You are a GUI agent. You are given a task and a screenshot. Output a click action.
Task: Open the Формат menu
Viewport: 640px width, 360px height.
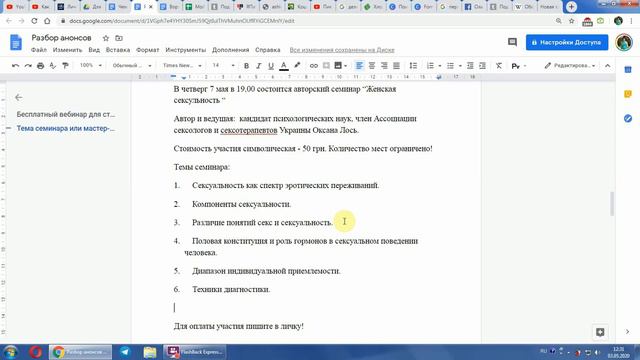point(147,50)
